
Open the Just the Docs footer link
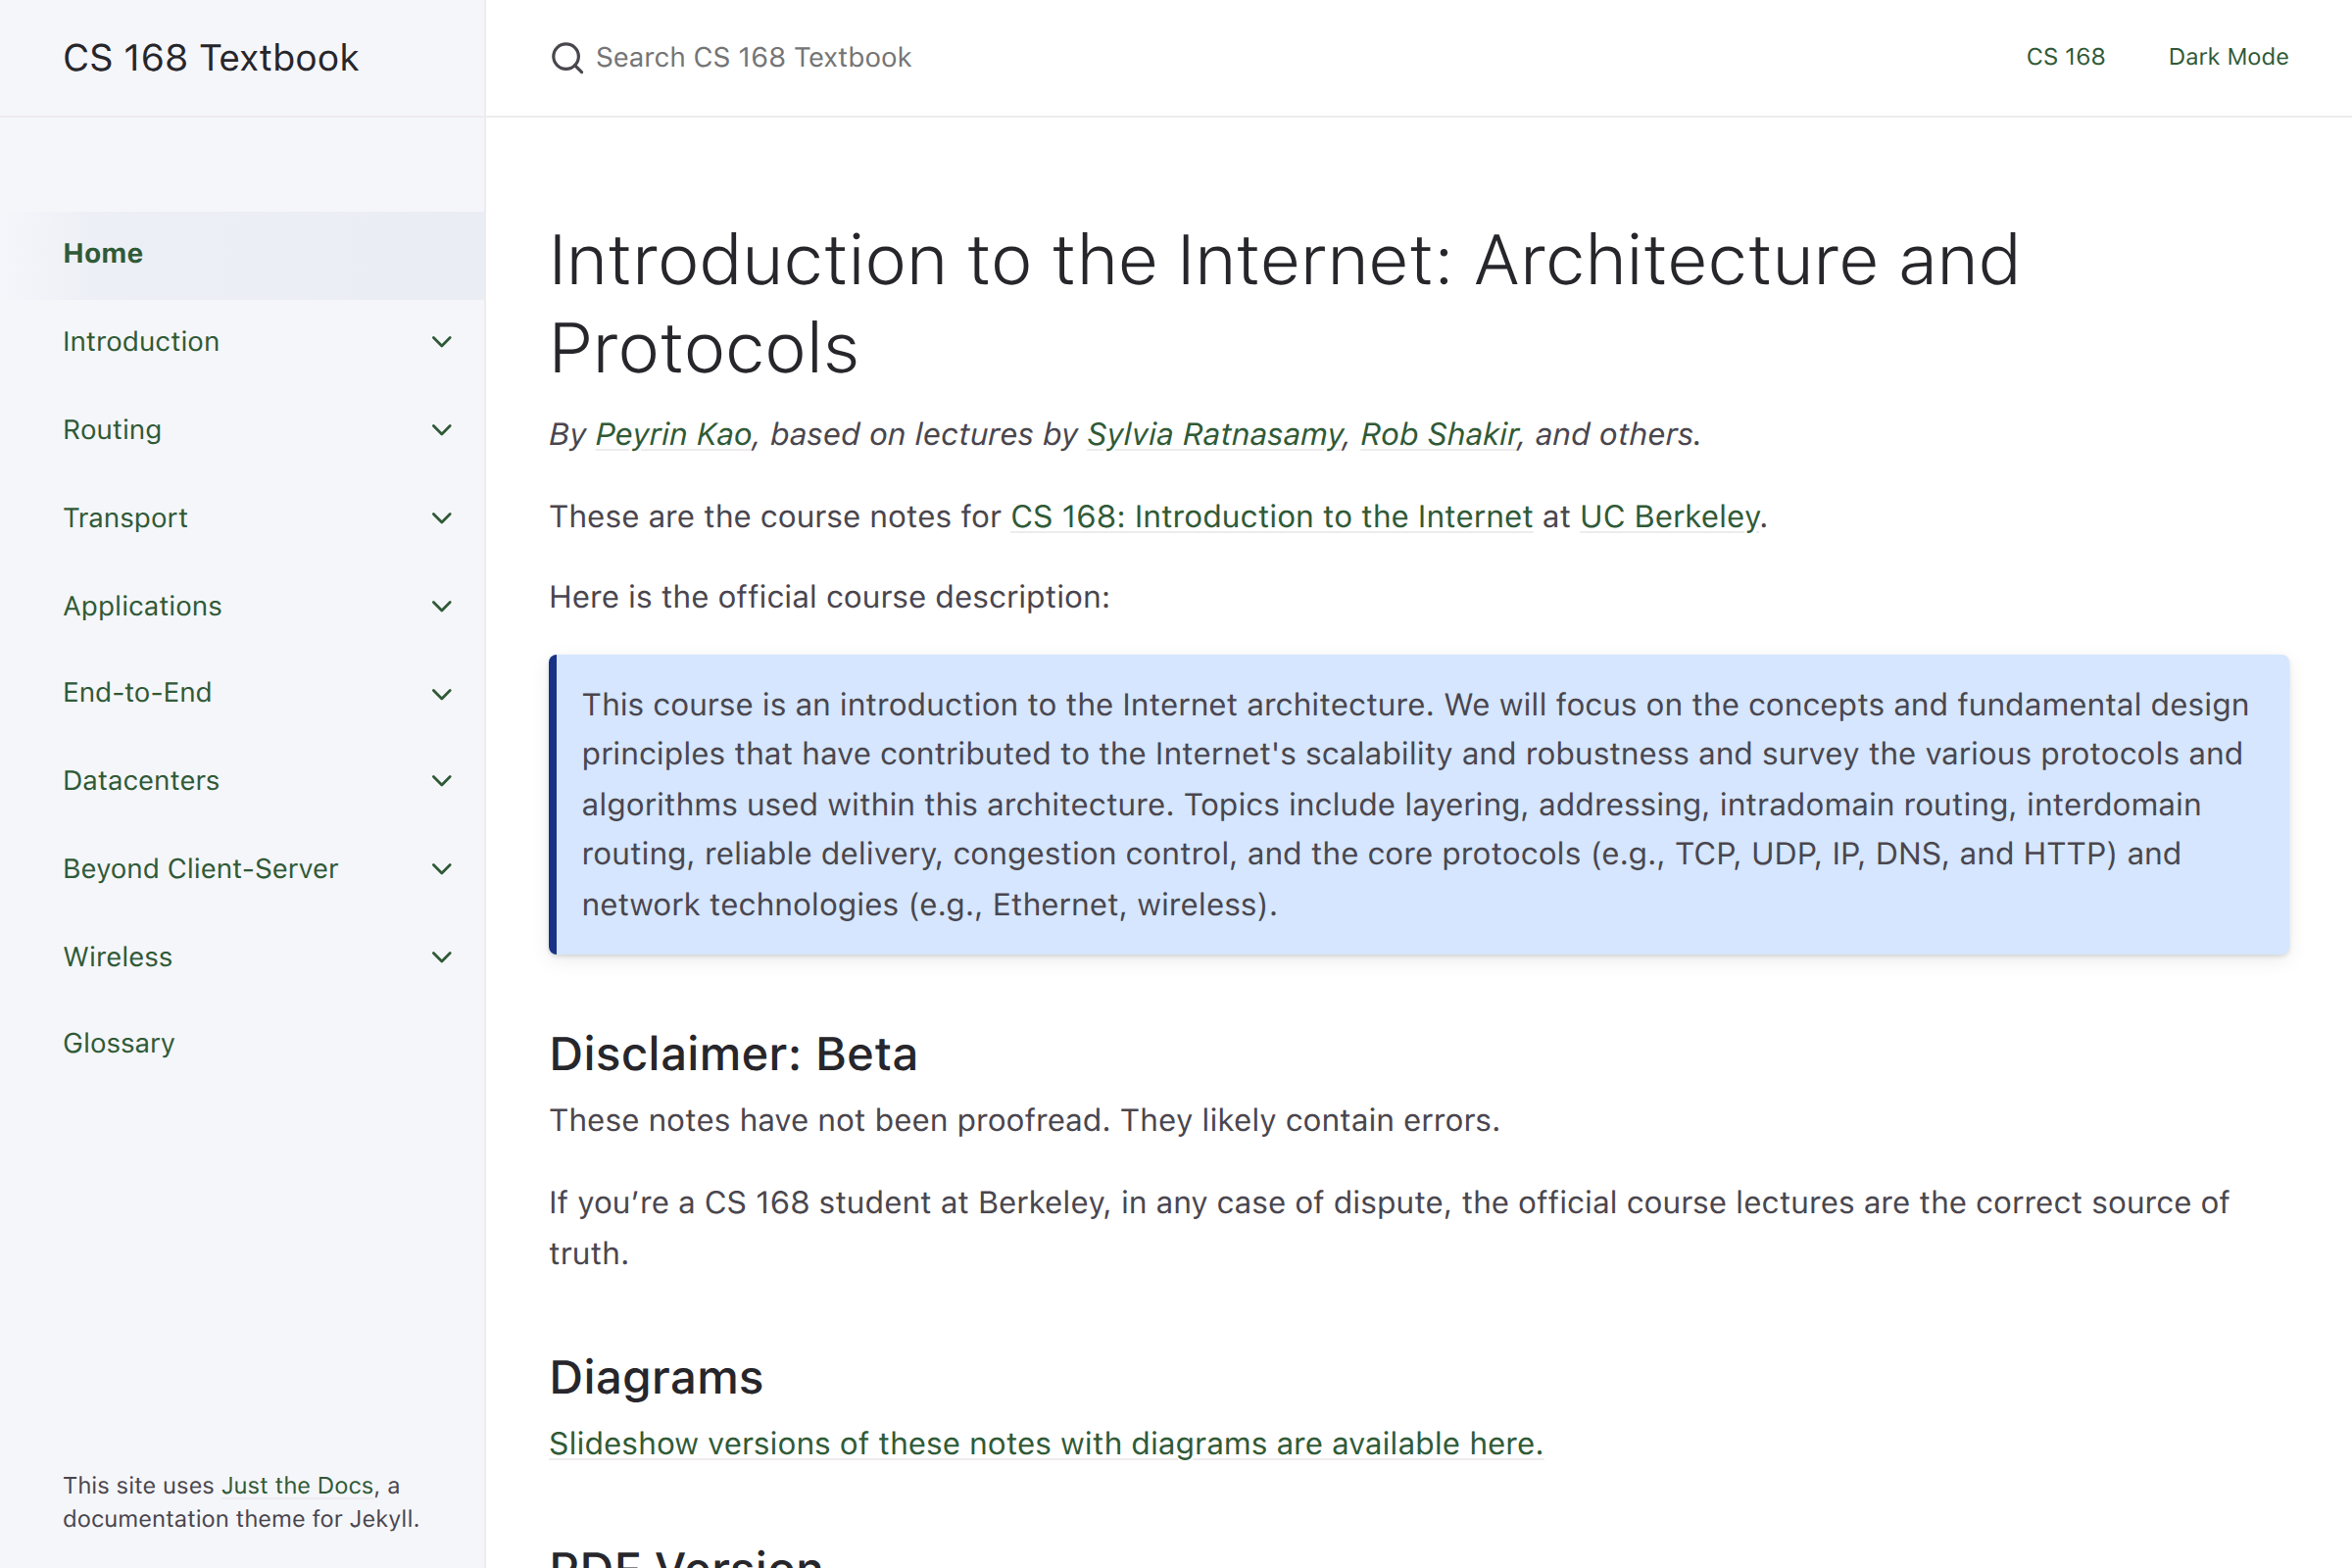pyautogui.click(x=298, y=1486)
